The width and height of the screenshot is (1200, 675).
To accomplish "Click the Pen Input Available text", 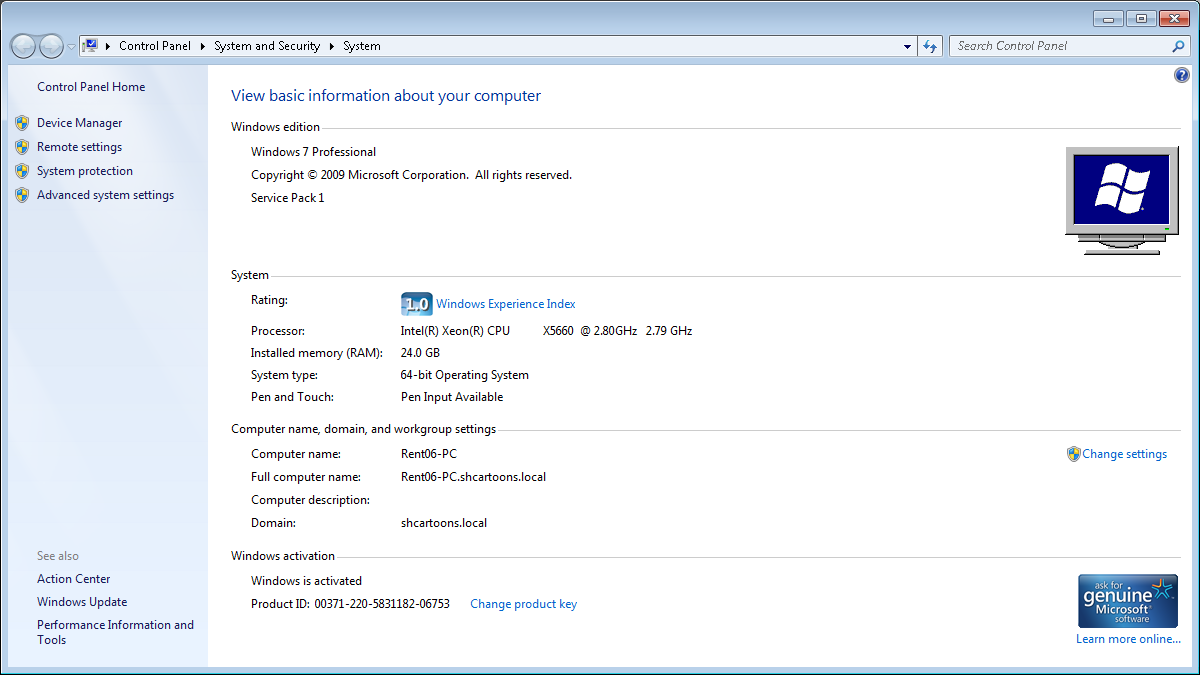I will click(452, 397).
